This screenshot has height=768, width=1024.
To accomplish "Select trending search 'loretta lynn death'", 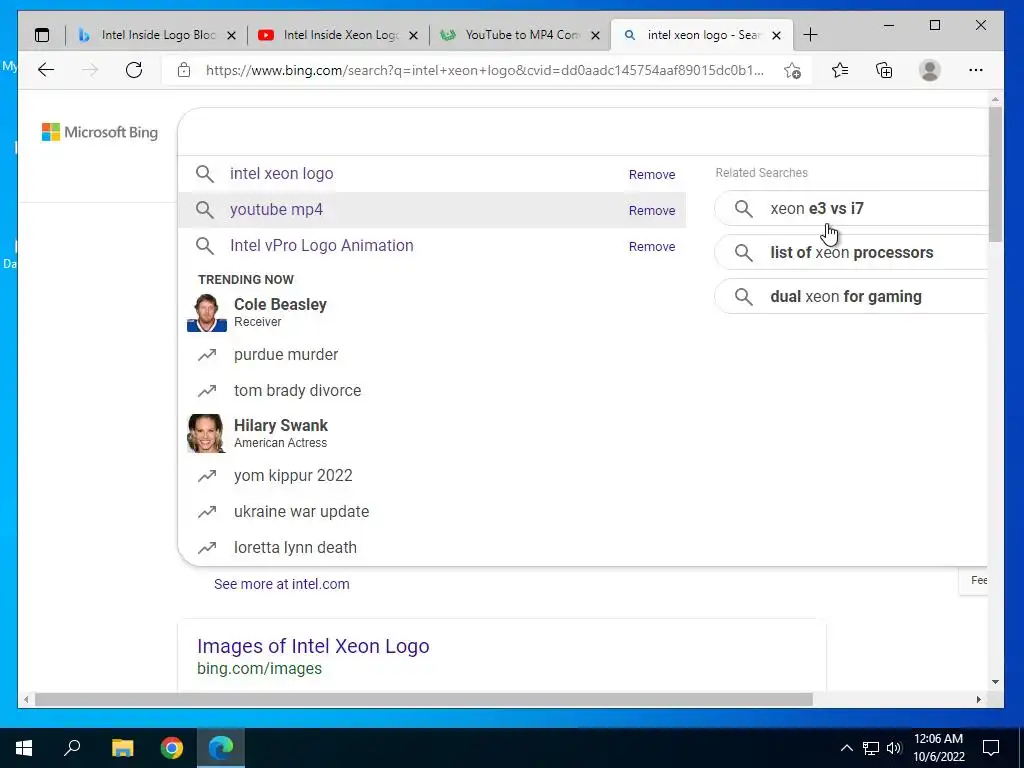I will click(295, 547).
